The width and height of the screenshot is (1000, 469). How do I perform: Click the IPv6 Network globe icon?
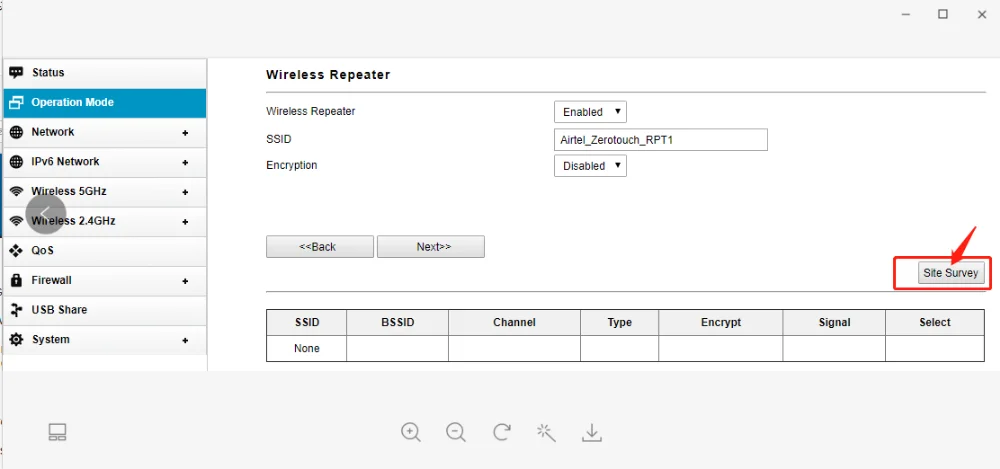tap(17, 161)
